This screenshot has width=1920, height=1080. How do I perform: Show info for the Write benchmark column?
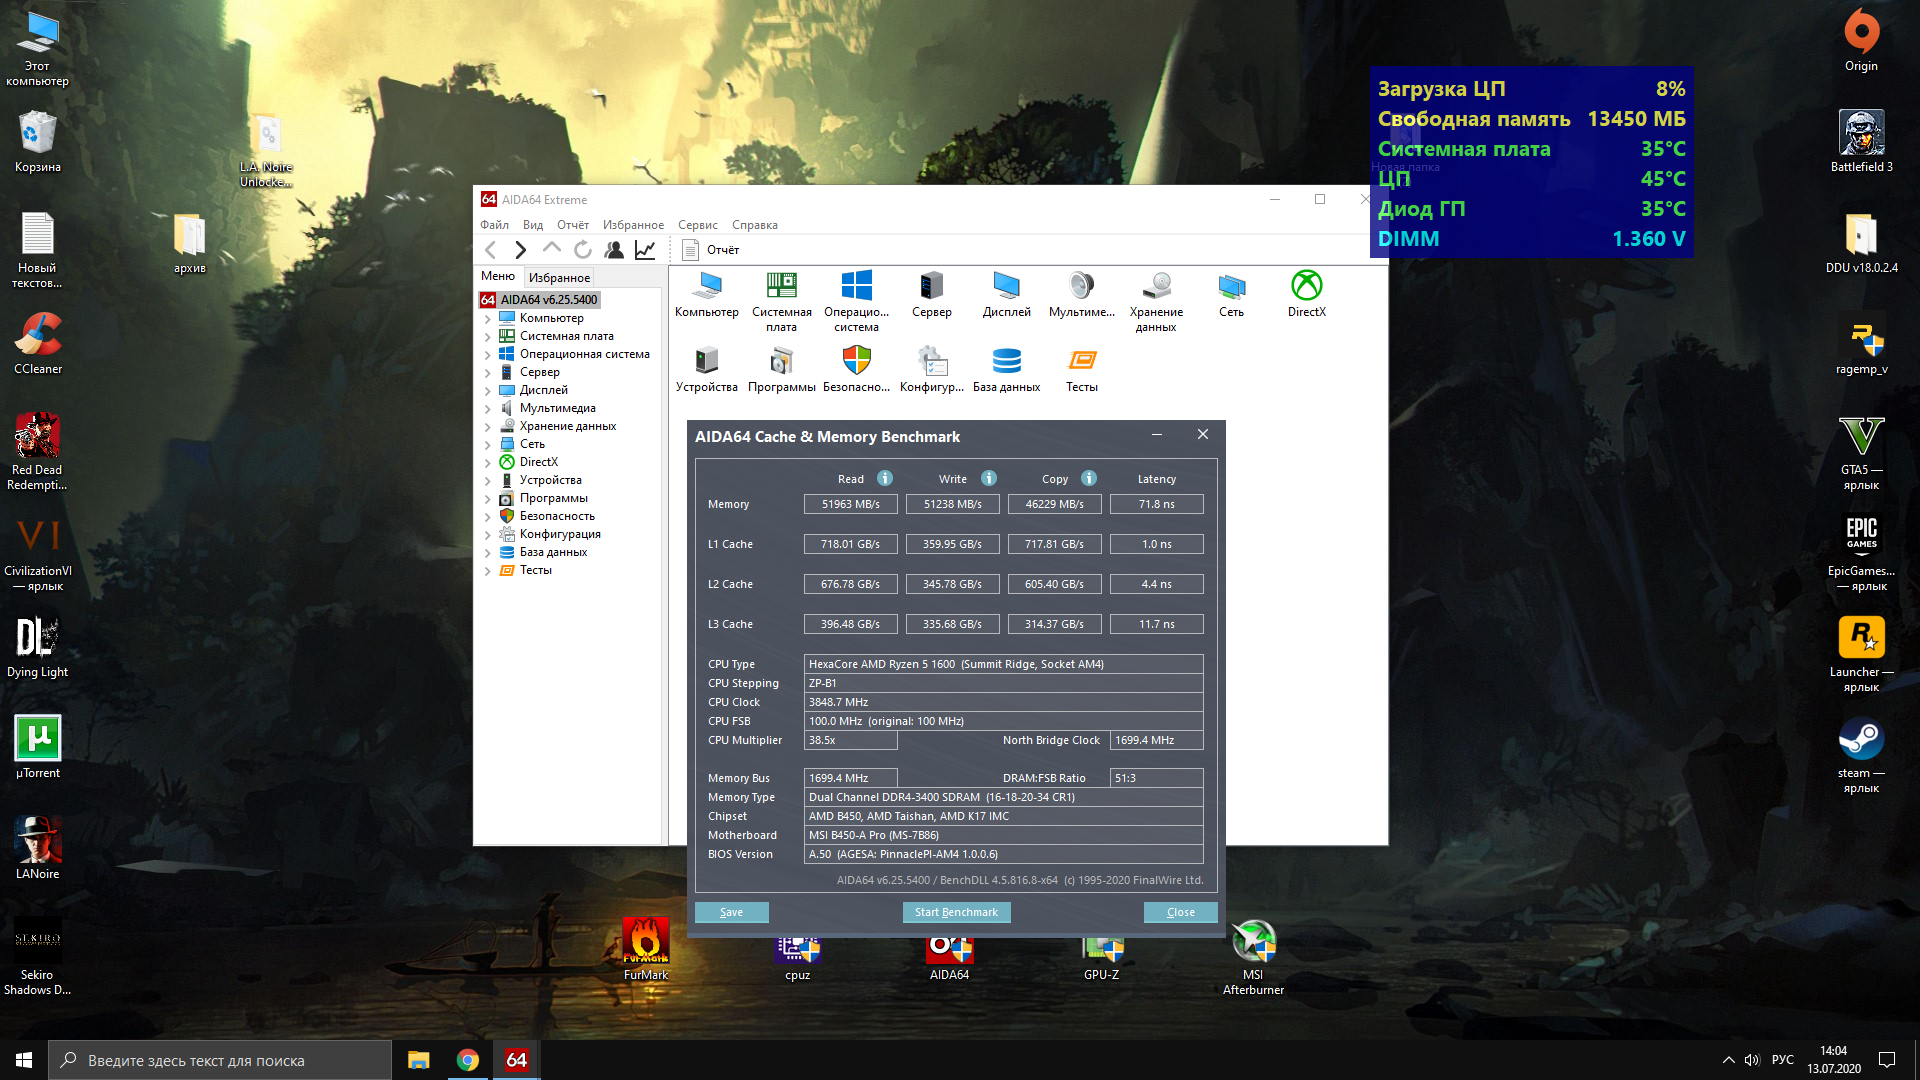pos(989,478)
